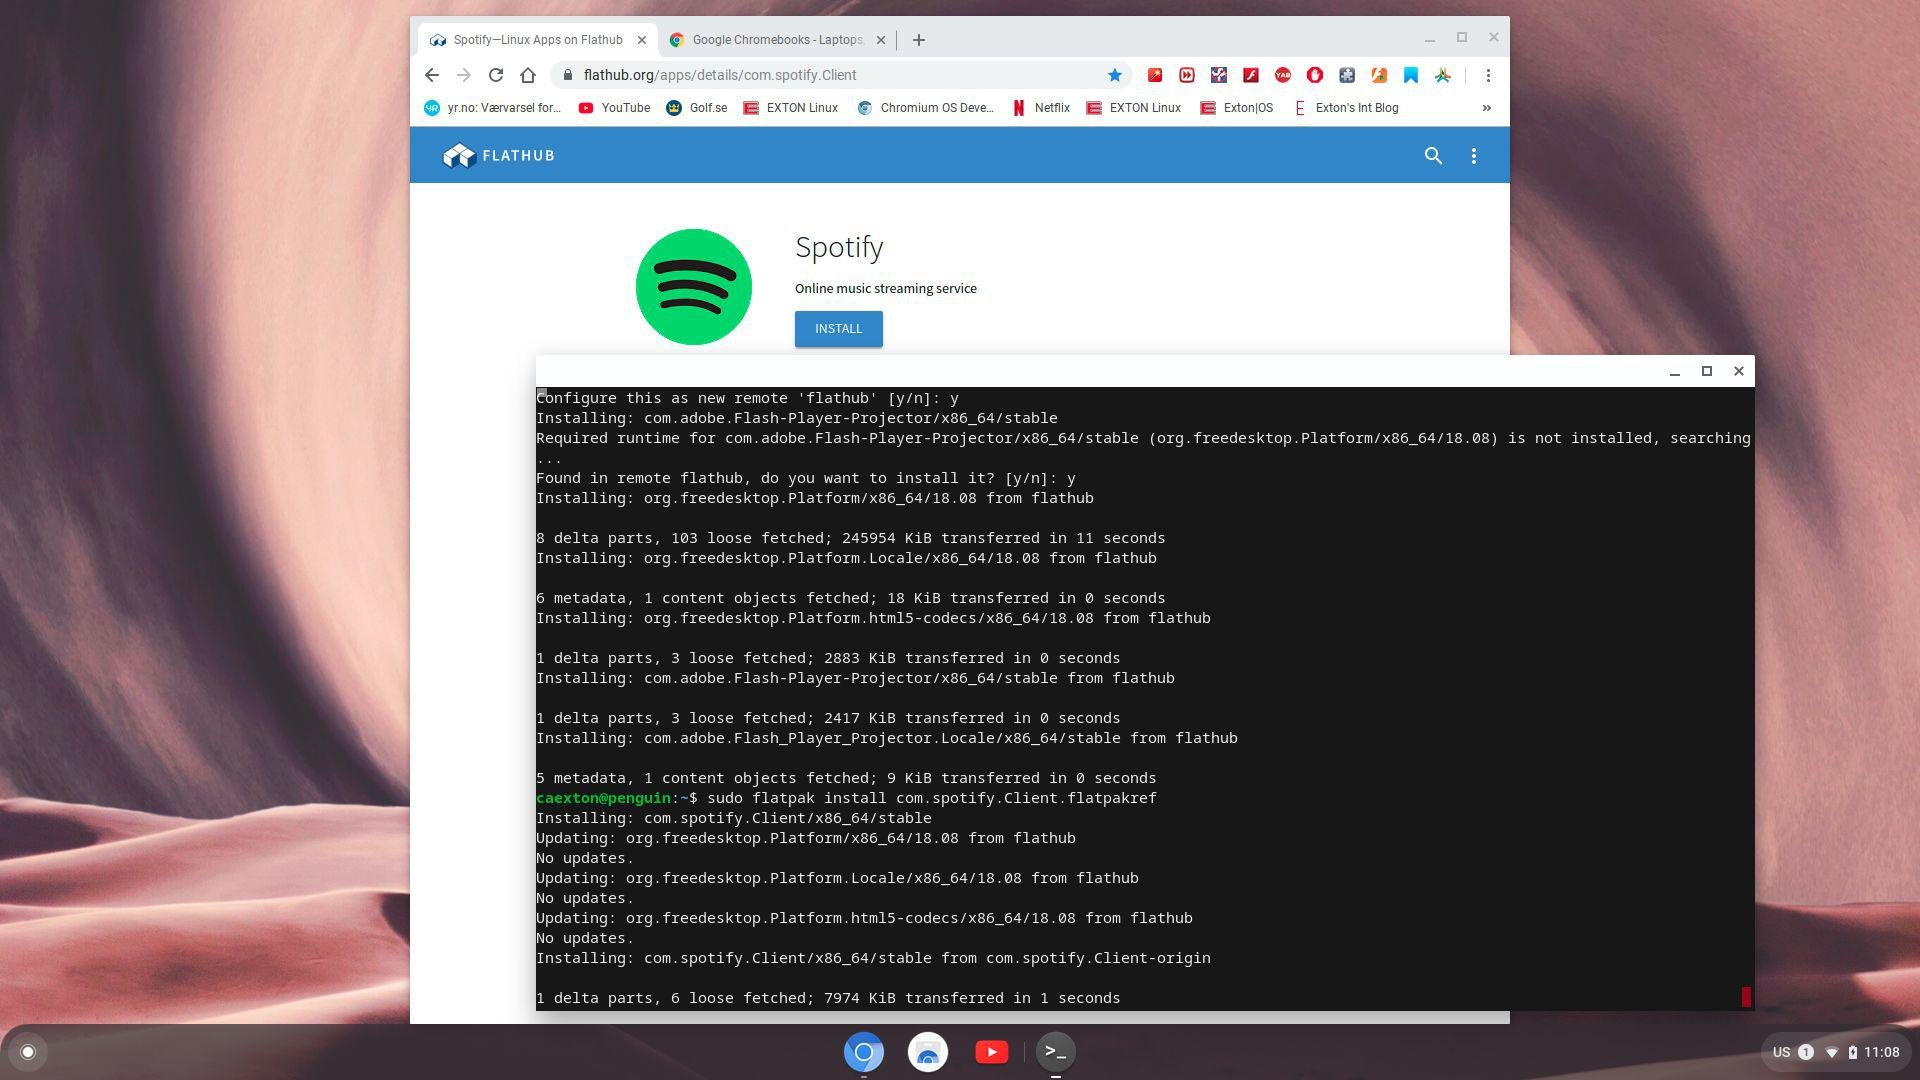This screenshot has width=1920, height=1080.
Task: Open the Flathub three-dot menu
Action: pyautogui.click(x=1474, y=156)
